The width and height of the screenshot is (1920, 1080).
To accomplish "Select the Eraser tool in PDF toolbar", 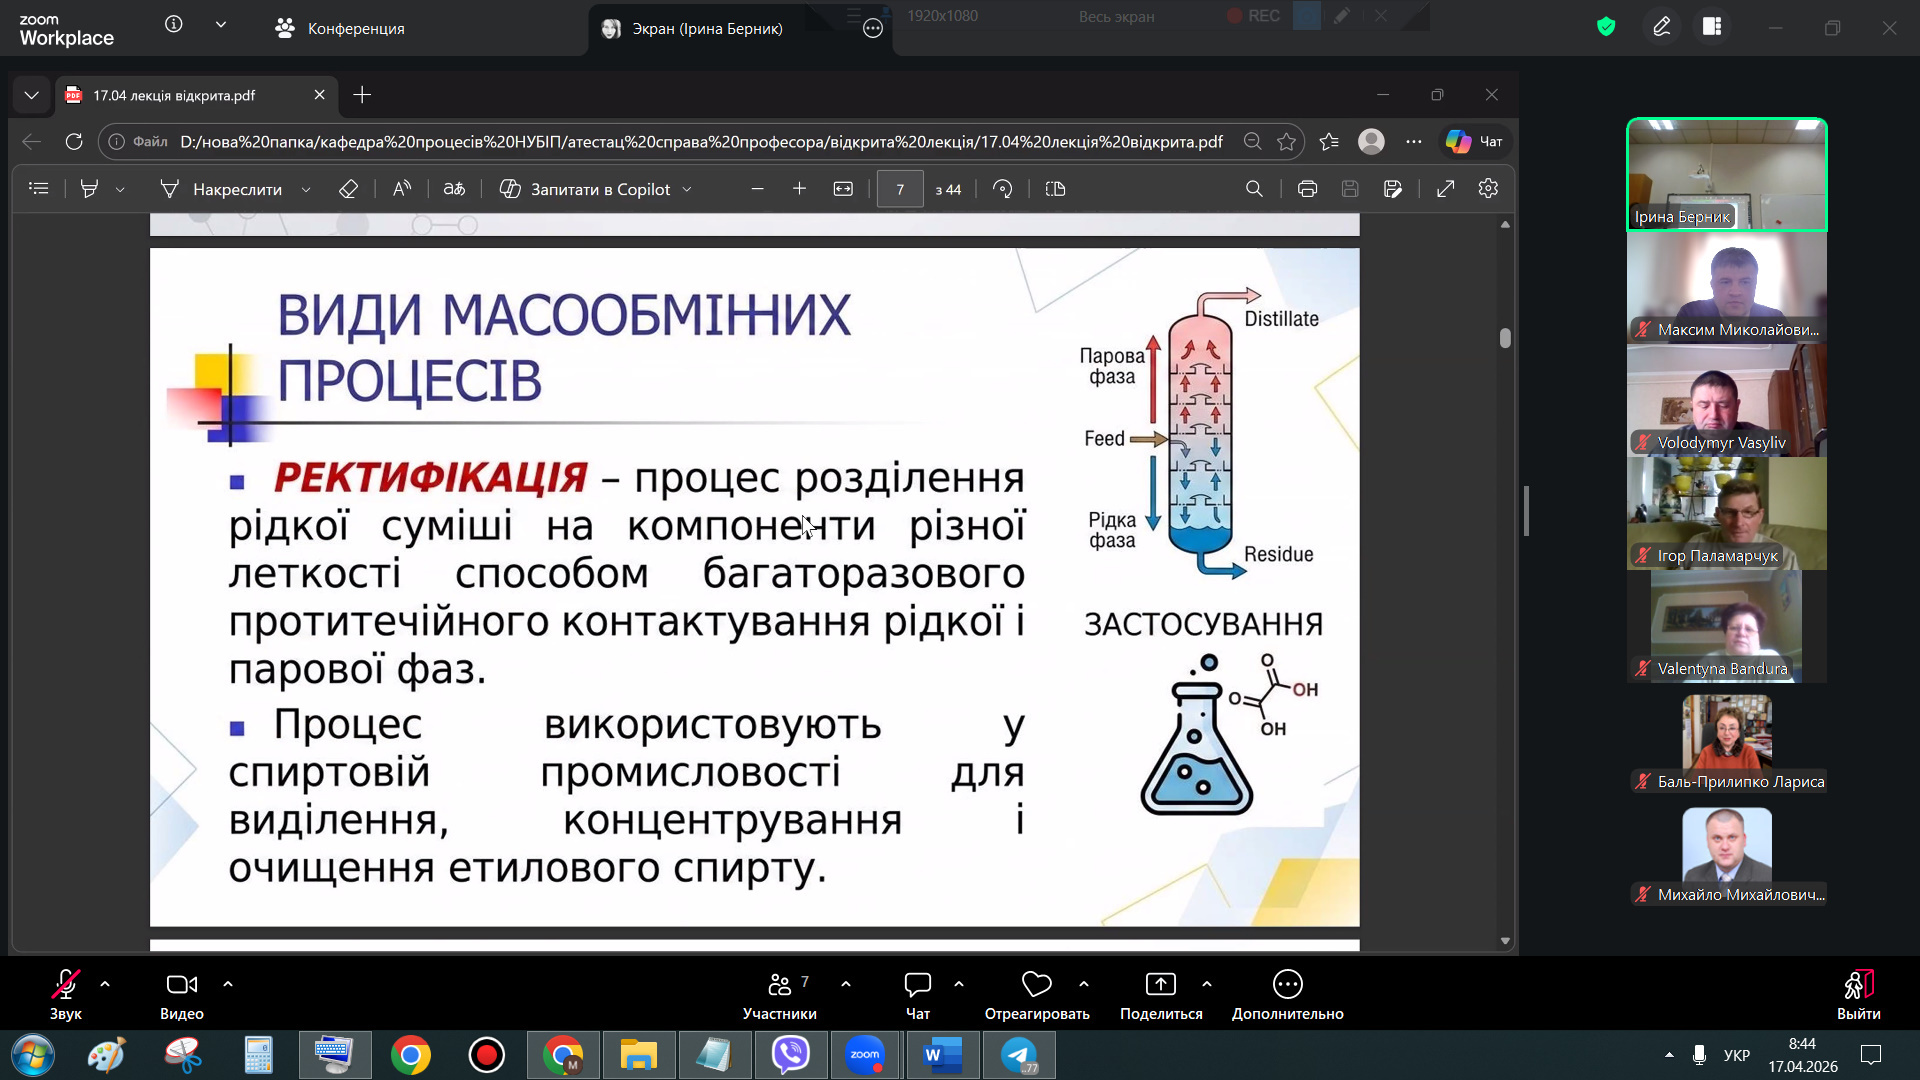I will tap(348, 189).
